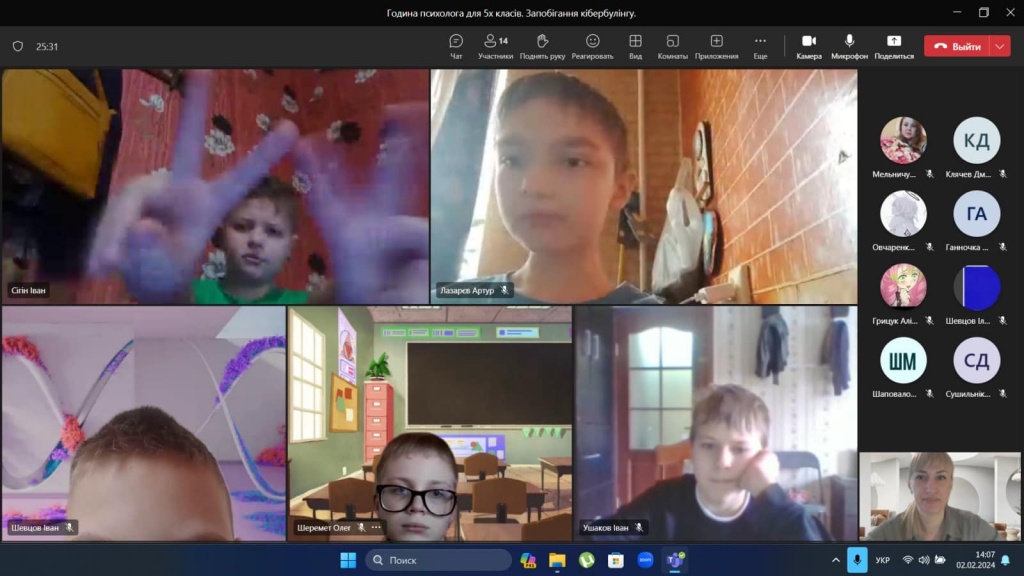
Task: Open Комнаты breakout rooms
Action: tap(672, 46)
